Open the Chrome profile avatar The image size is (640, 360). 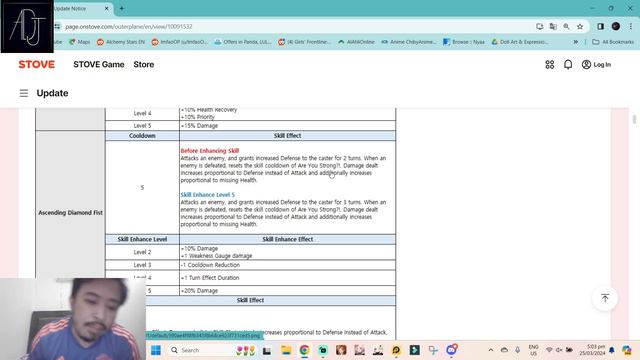click(616, 27)
